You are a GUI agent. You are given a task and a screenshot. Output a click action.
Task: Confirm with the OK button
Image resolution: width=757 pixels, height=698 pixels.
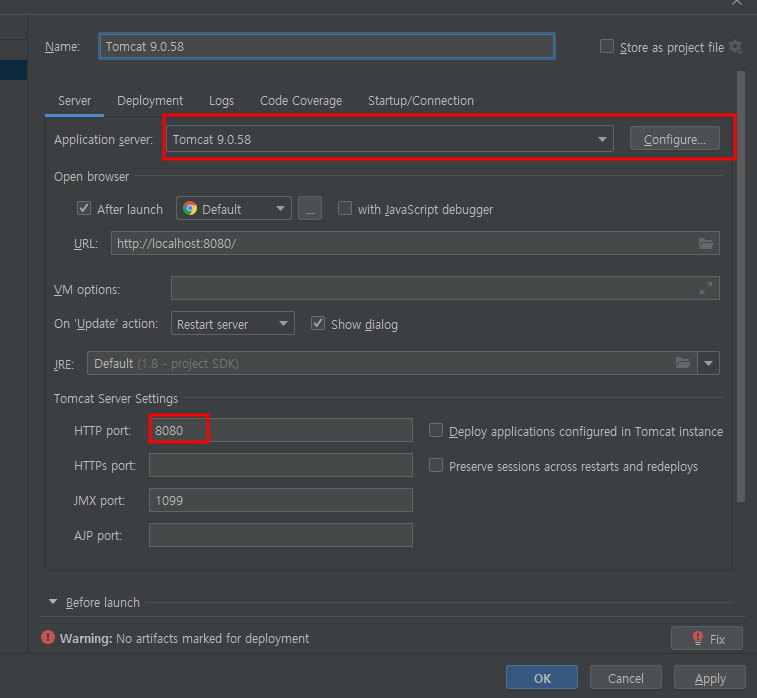pyautogui.click(x=542, y=678)
